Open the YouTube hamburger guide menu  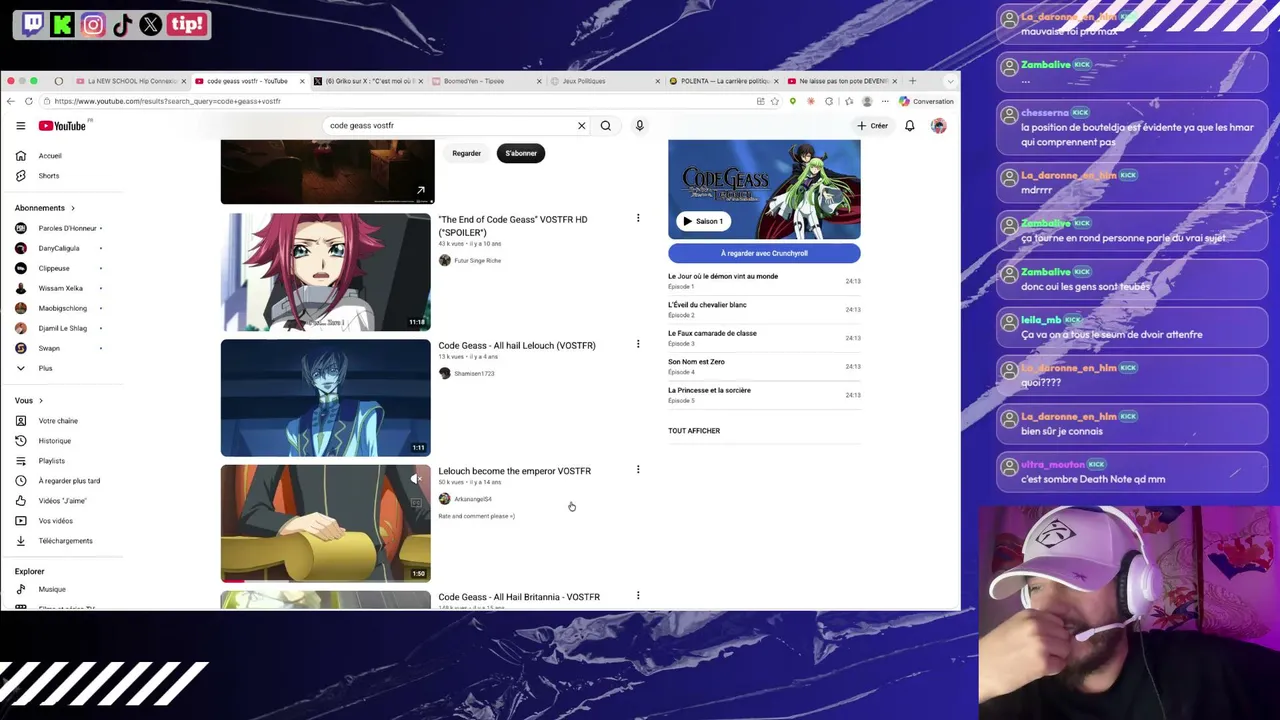[x=20, y=126]
